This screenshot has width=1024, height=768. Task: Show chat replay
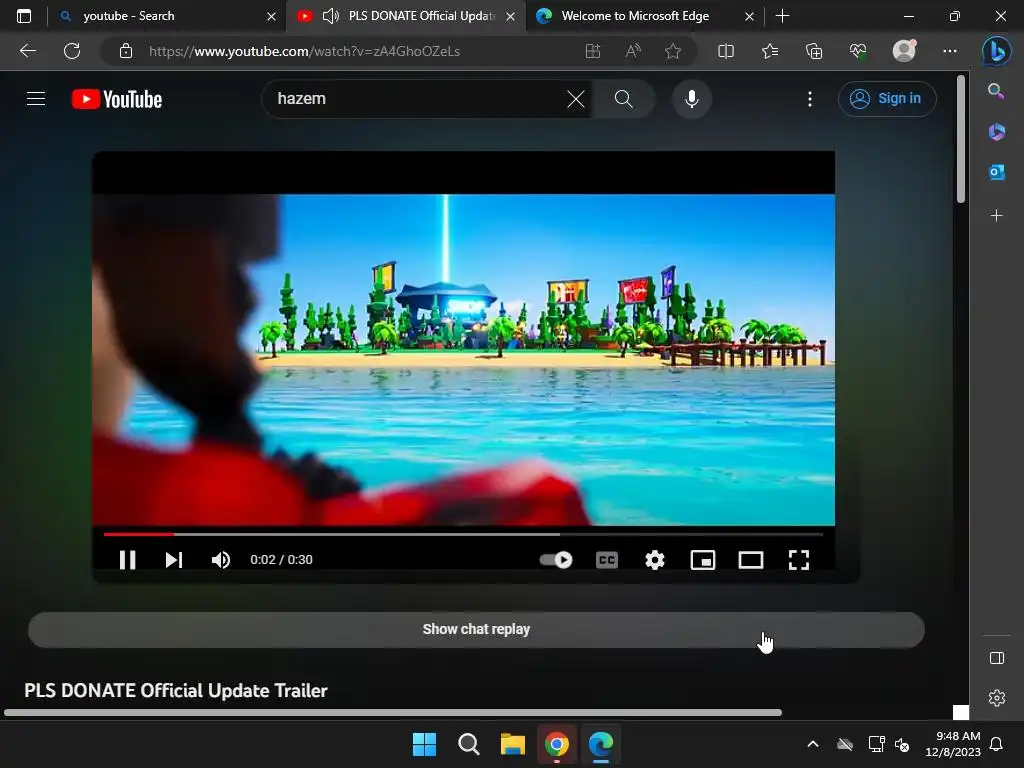tap(476, 630)
